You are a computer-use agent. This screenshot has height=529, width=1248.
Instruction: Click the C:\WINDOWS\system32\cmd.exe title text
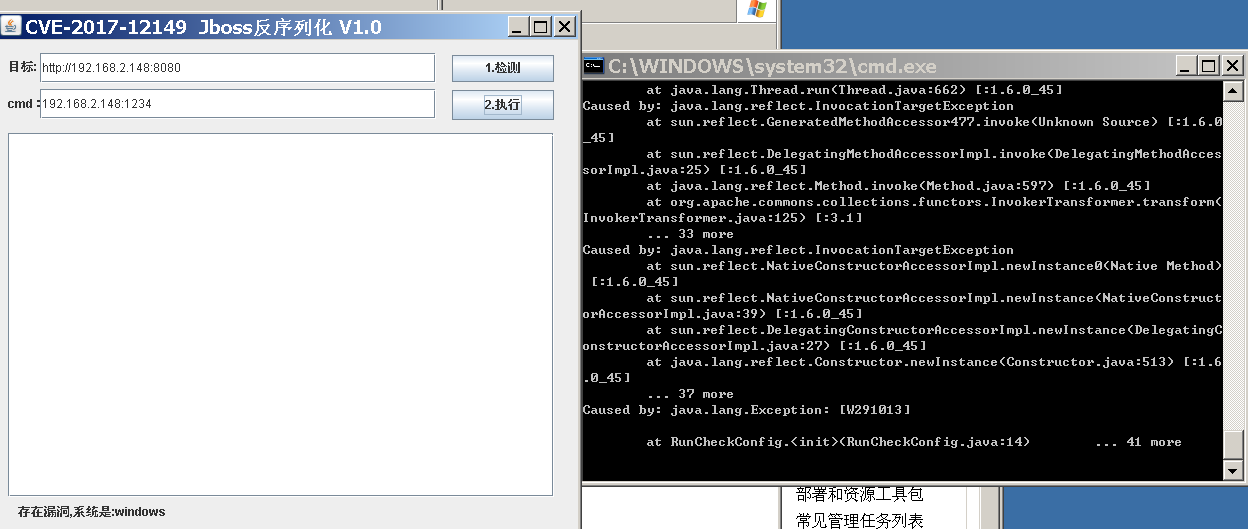[x=773, y=67]
